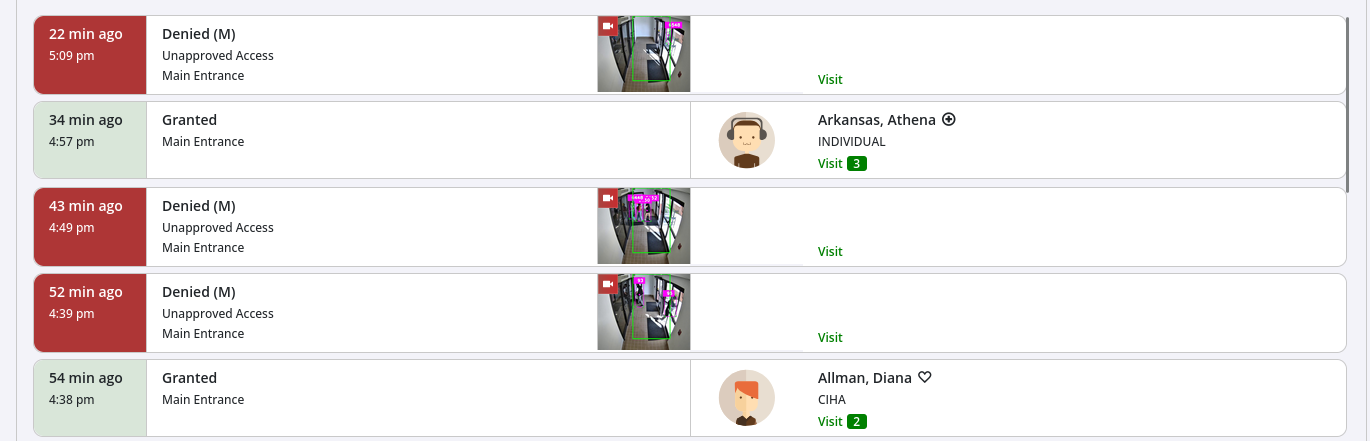Open Visit link for 5:09 pm denied event
1370x441 pixels.
[x=830, y=79]
